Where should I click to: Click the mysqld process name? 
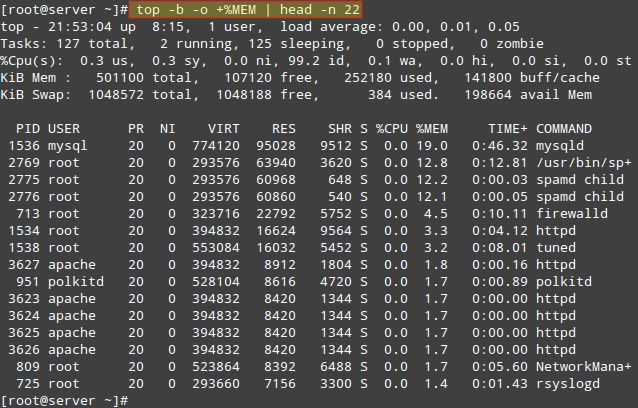click(x=562, y=145)
